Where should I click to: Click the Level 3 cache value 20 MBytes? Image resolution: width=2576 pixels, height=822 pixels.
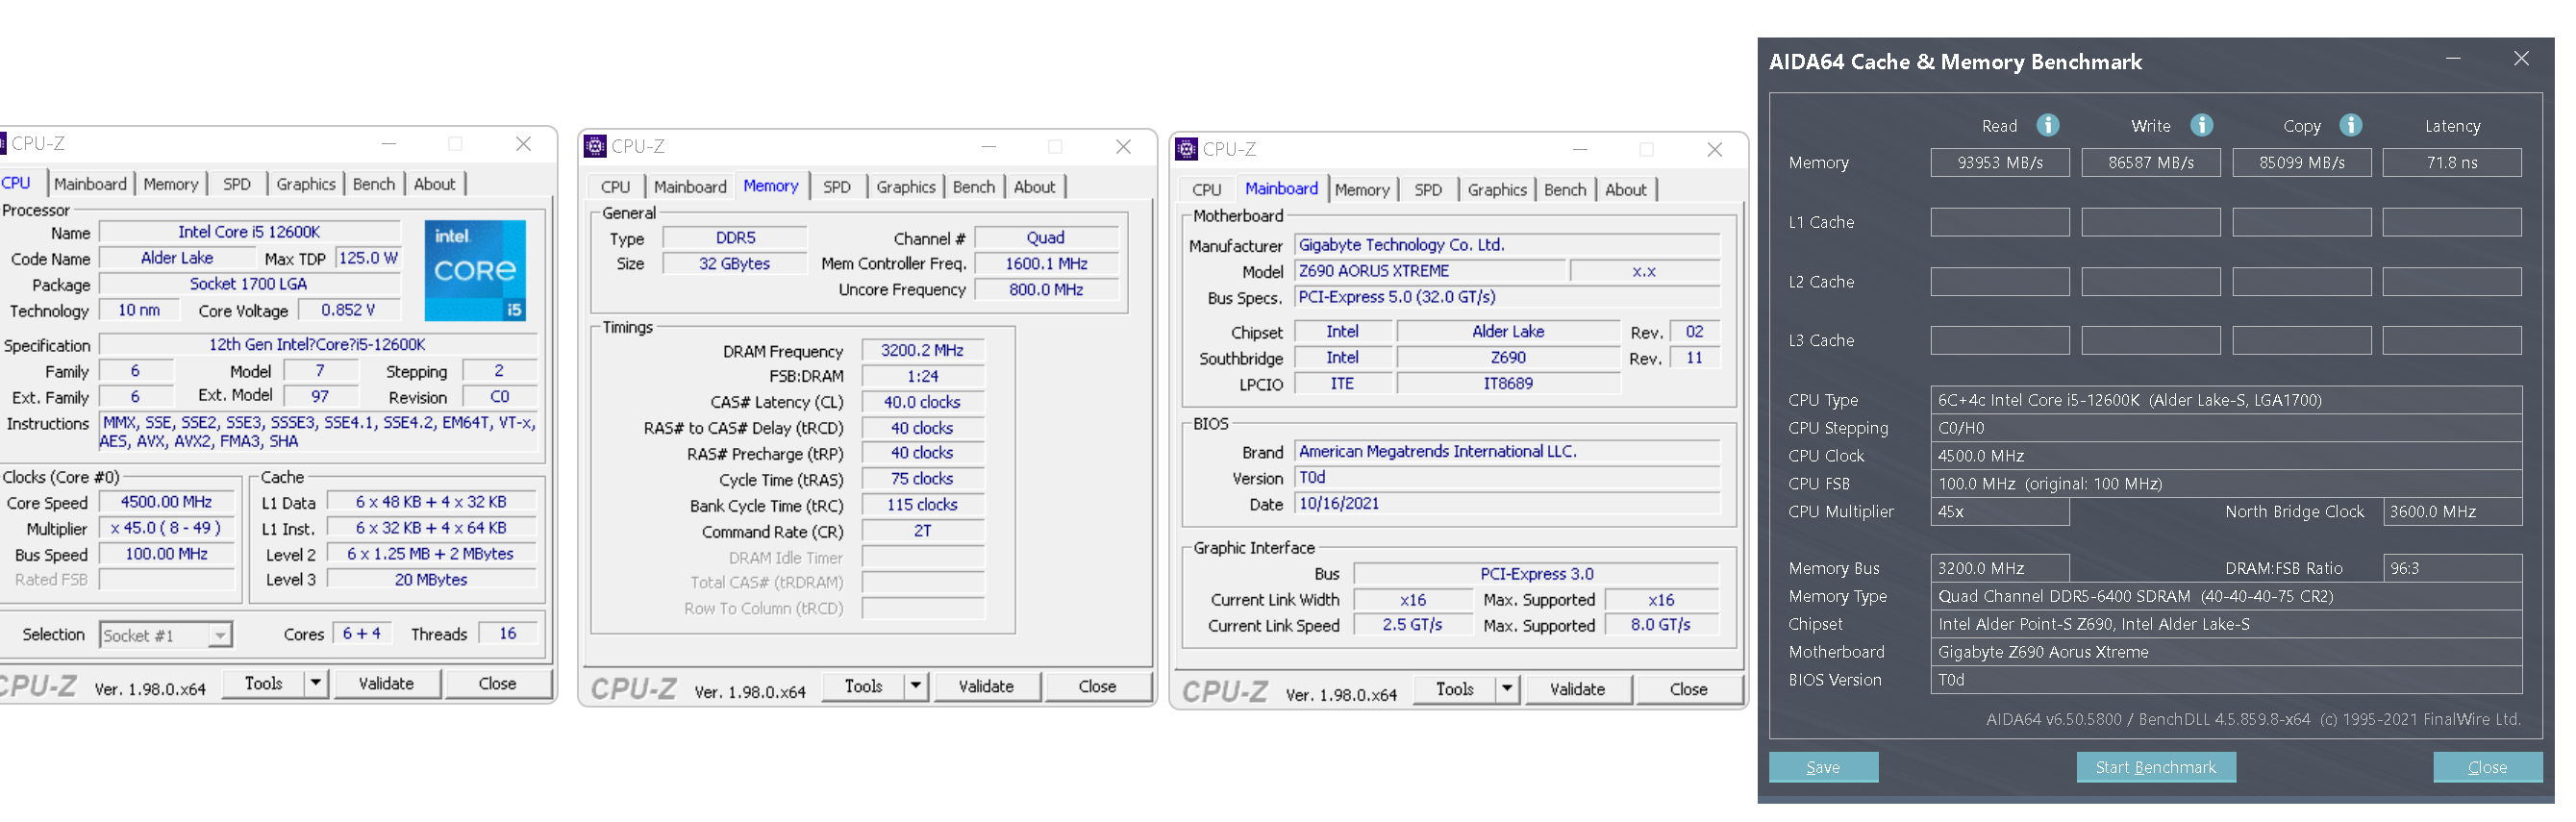431,580
